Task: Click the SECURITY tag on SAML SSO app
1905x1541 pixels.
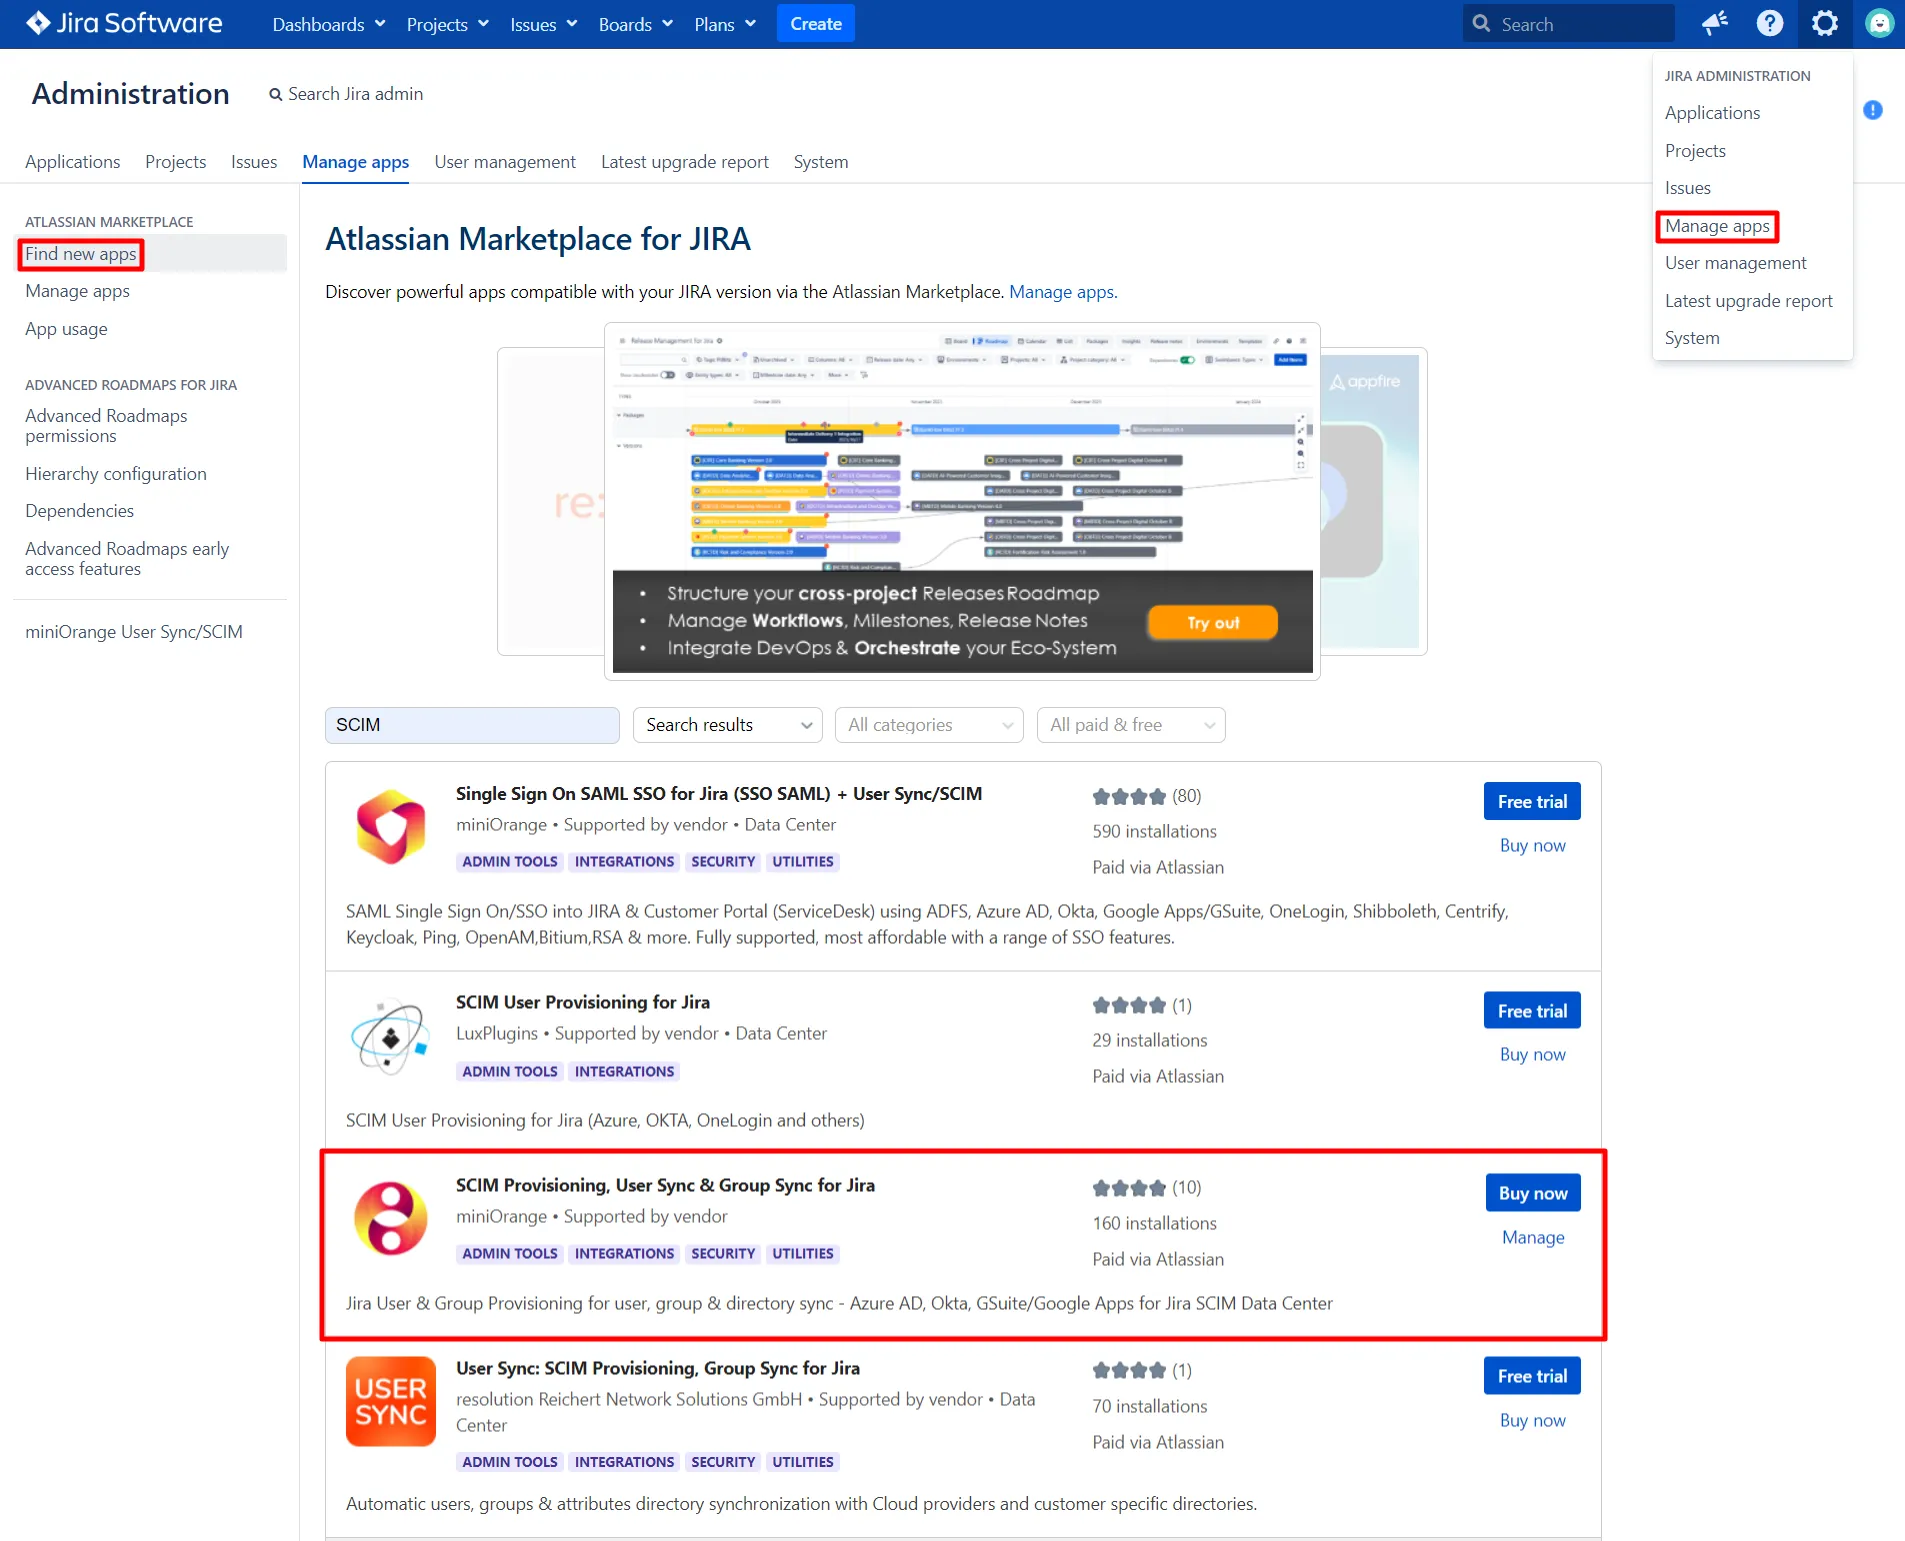Action: coord(723,862)
